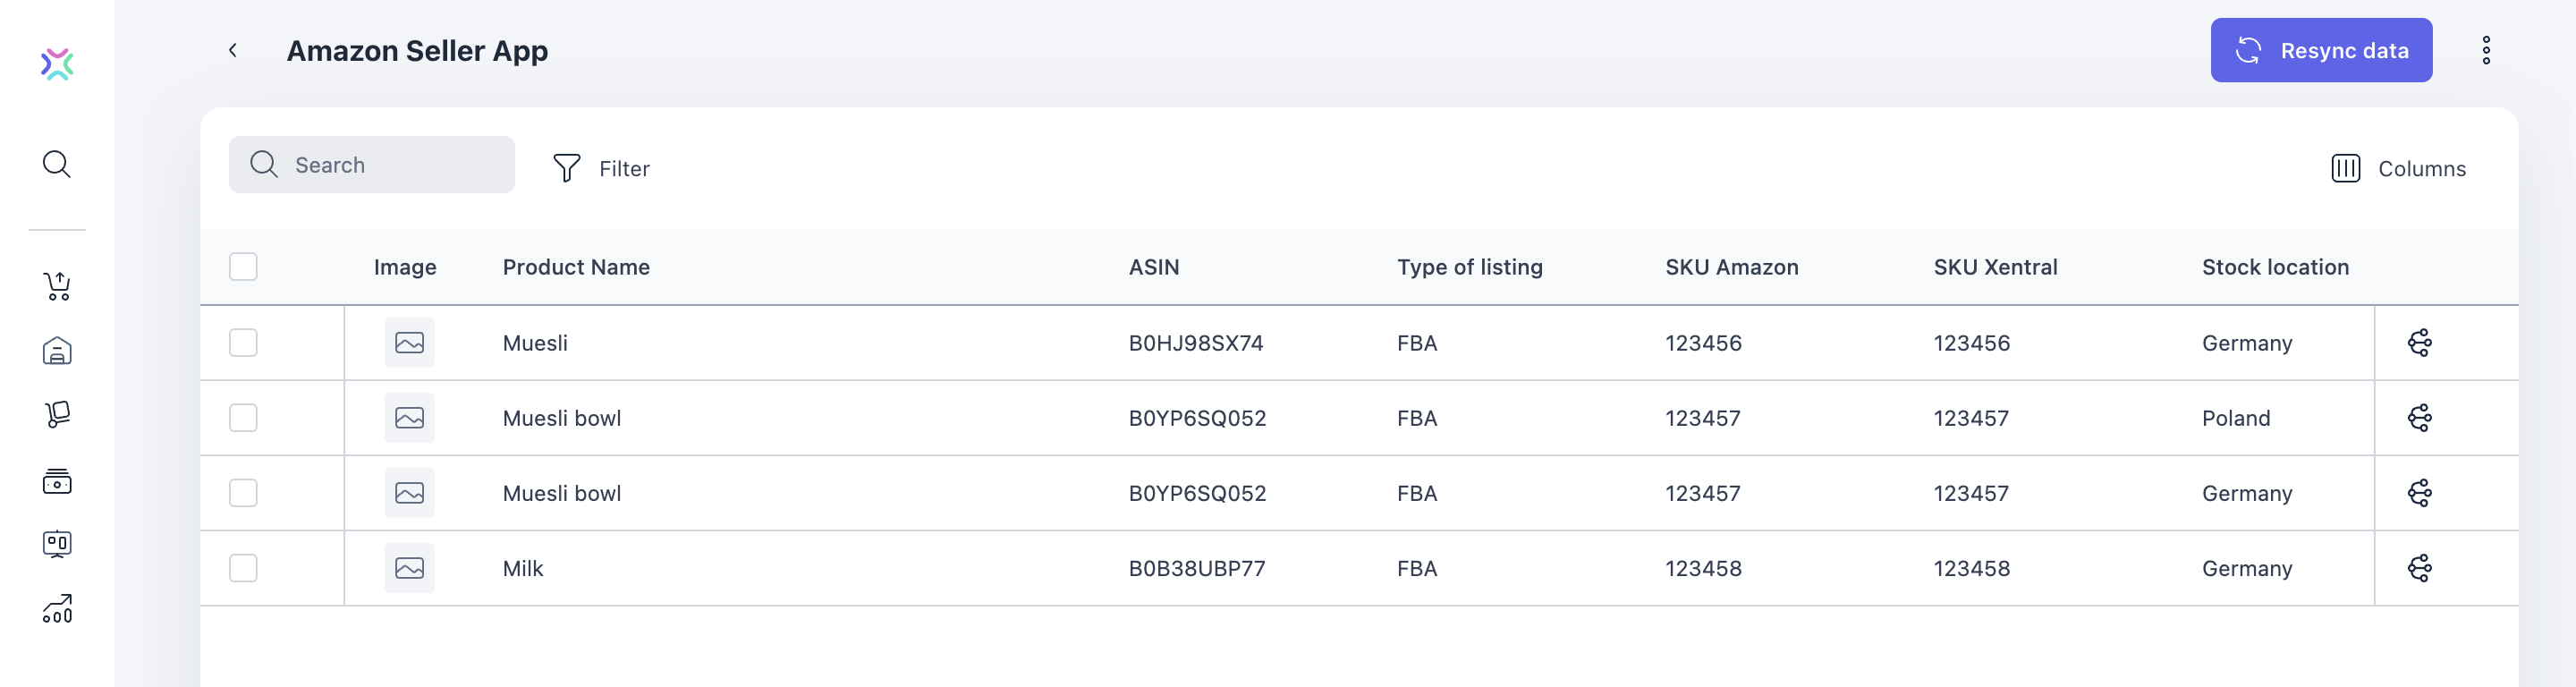Check the Muesli row checkbox
Image resolution: width=2576 pixels, height=687 pixels.
click(243, 343)
